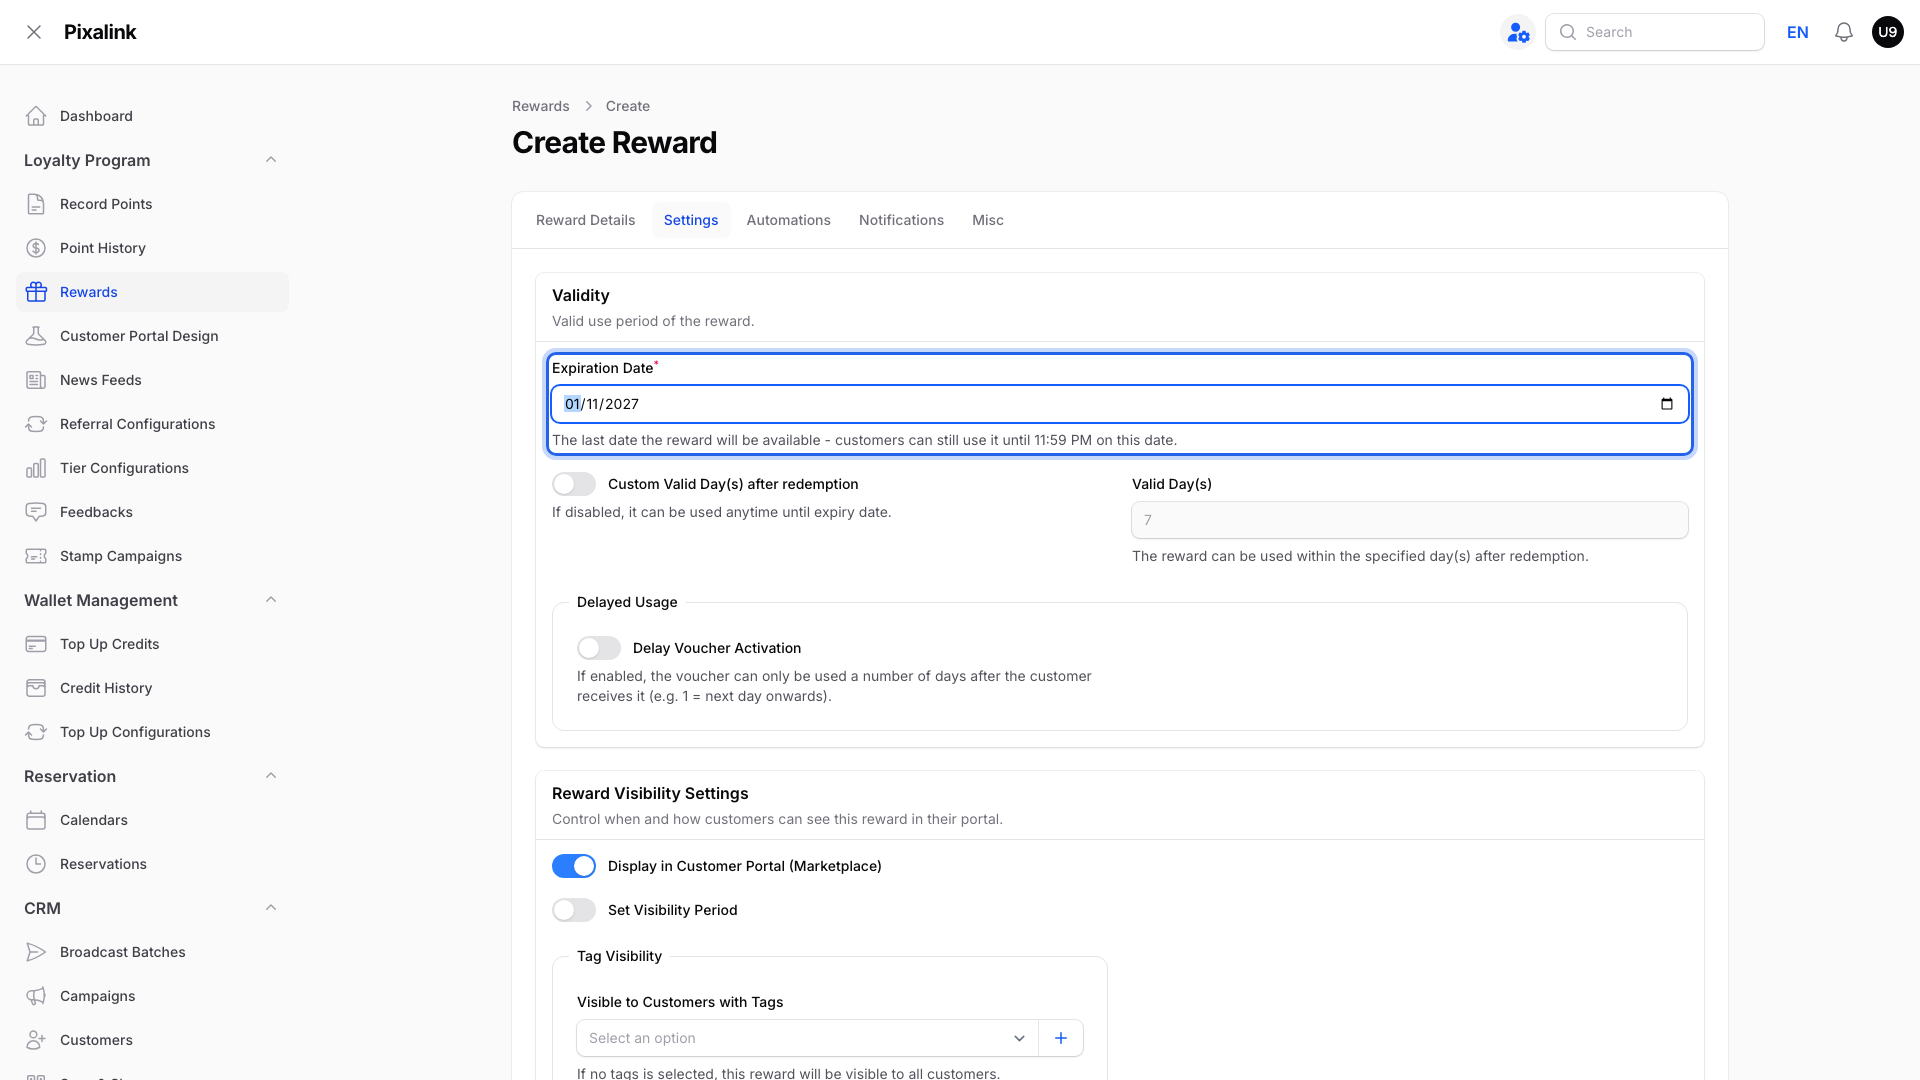Click the Customer Portal Design flask icon
Viewport: 1920px width, 1080px height.
click(36, 336)
